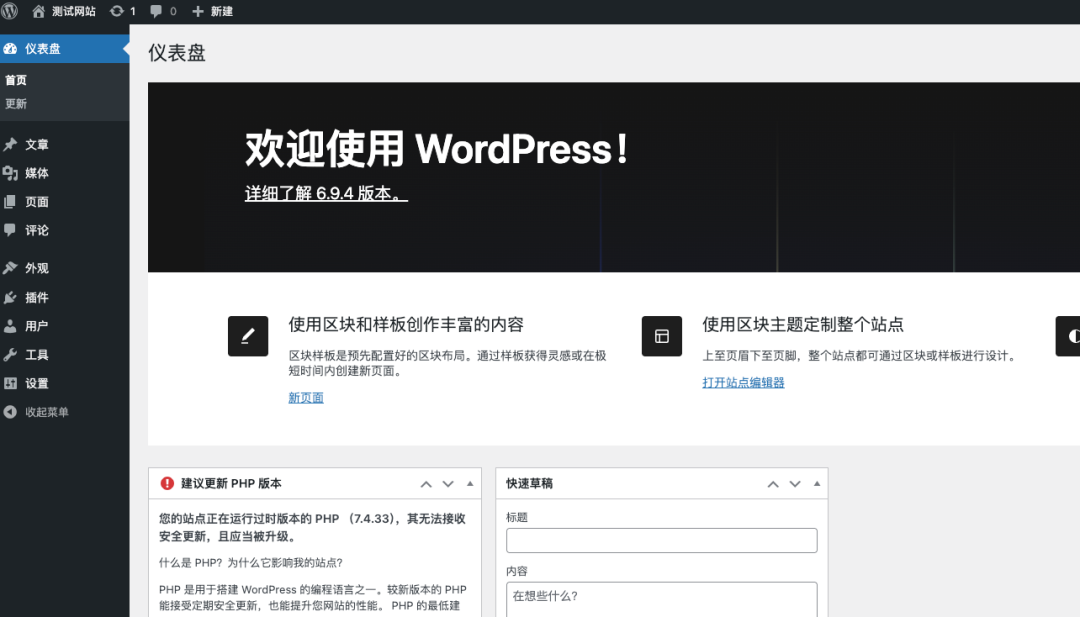Image resolution: width=1080 pixels, height=617 pixels.
Task: Open the 首页 submenu item
Action: 16,80
